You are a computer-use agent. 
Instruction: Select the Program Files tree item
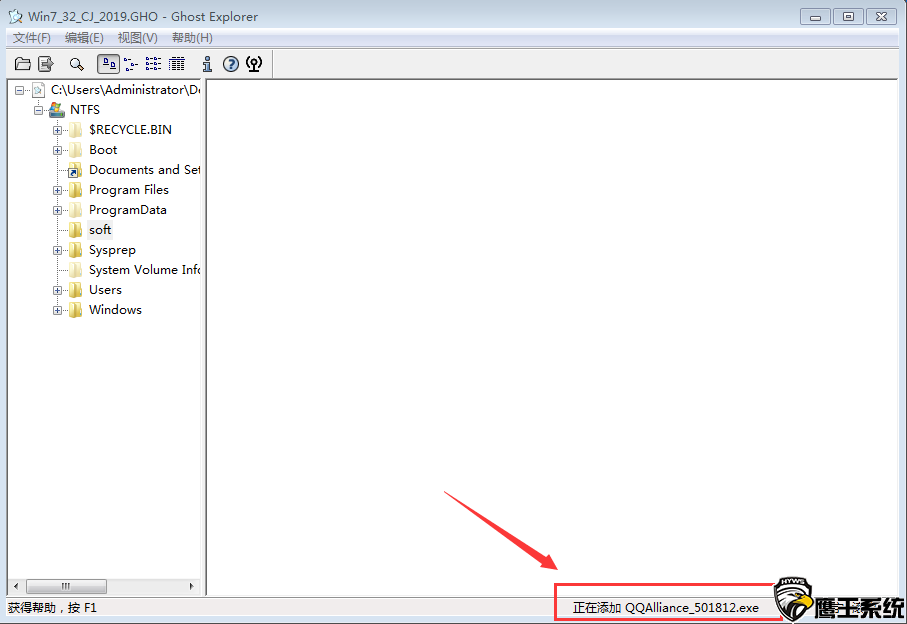coord(129,190)
